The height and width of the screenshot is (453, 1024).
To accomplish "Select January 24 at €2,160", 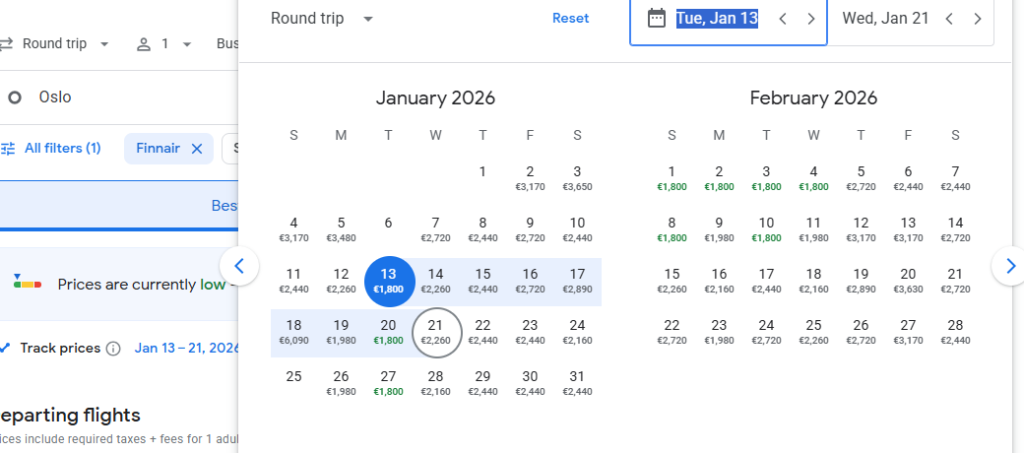I will click(x=577, y=332).
